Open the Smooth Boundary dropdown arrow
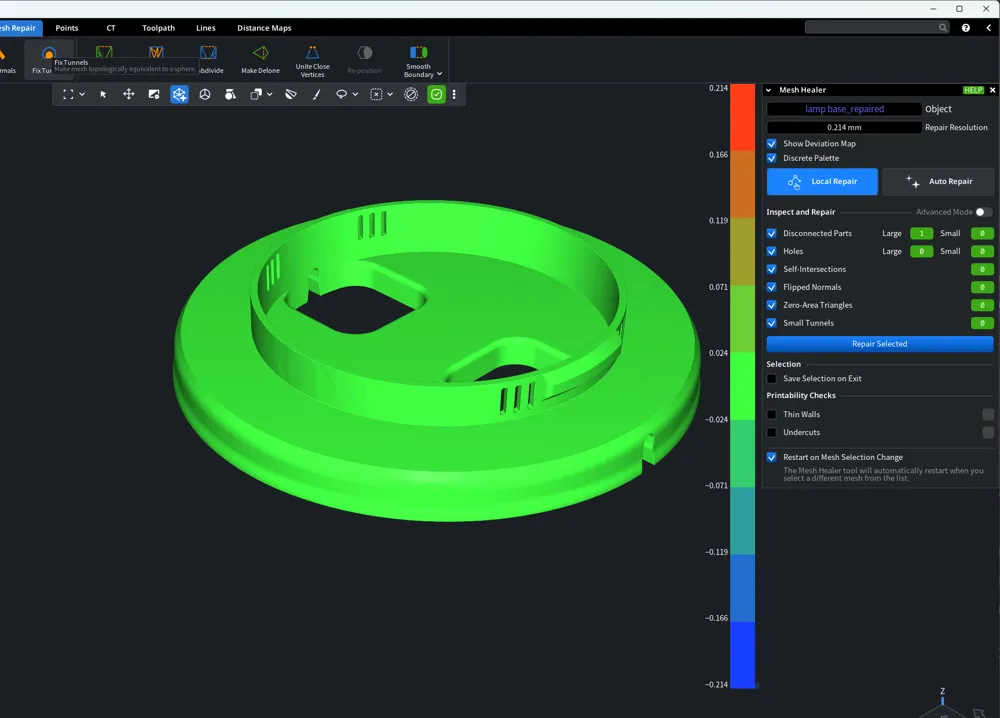The width and height of the screenshot is (1000, 718). 439,74
